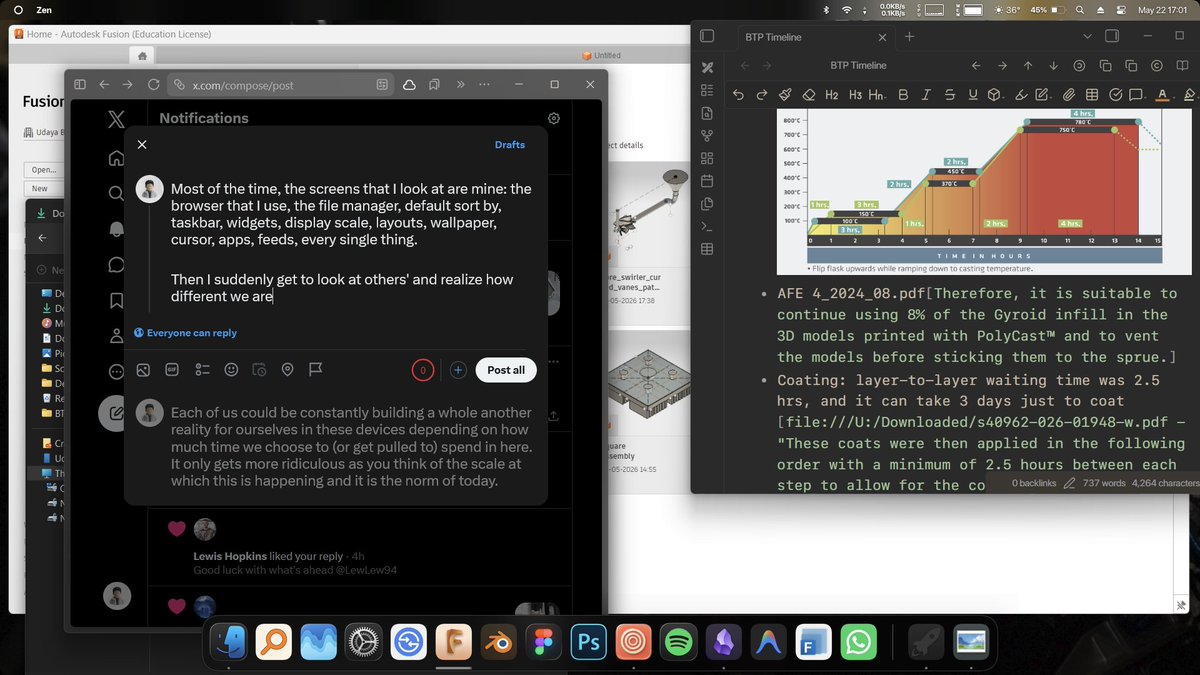
Task: Select format painter brush in notes toolbar
Action: [785, 95]
